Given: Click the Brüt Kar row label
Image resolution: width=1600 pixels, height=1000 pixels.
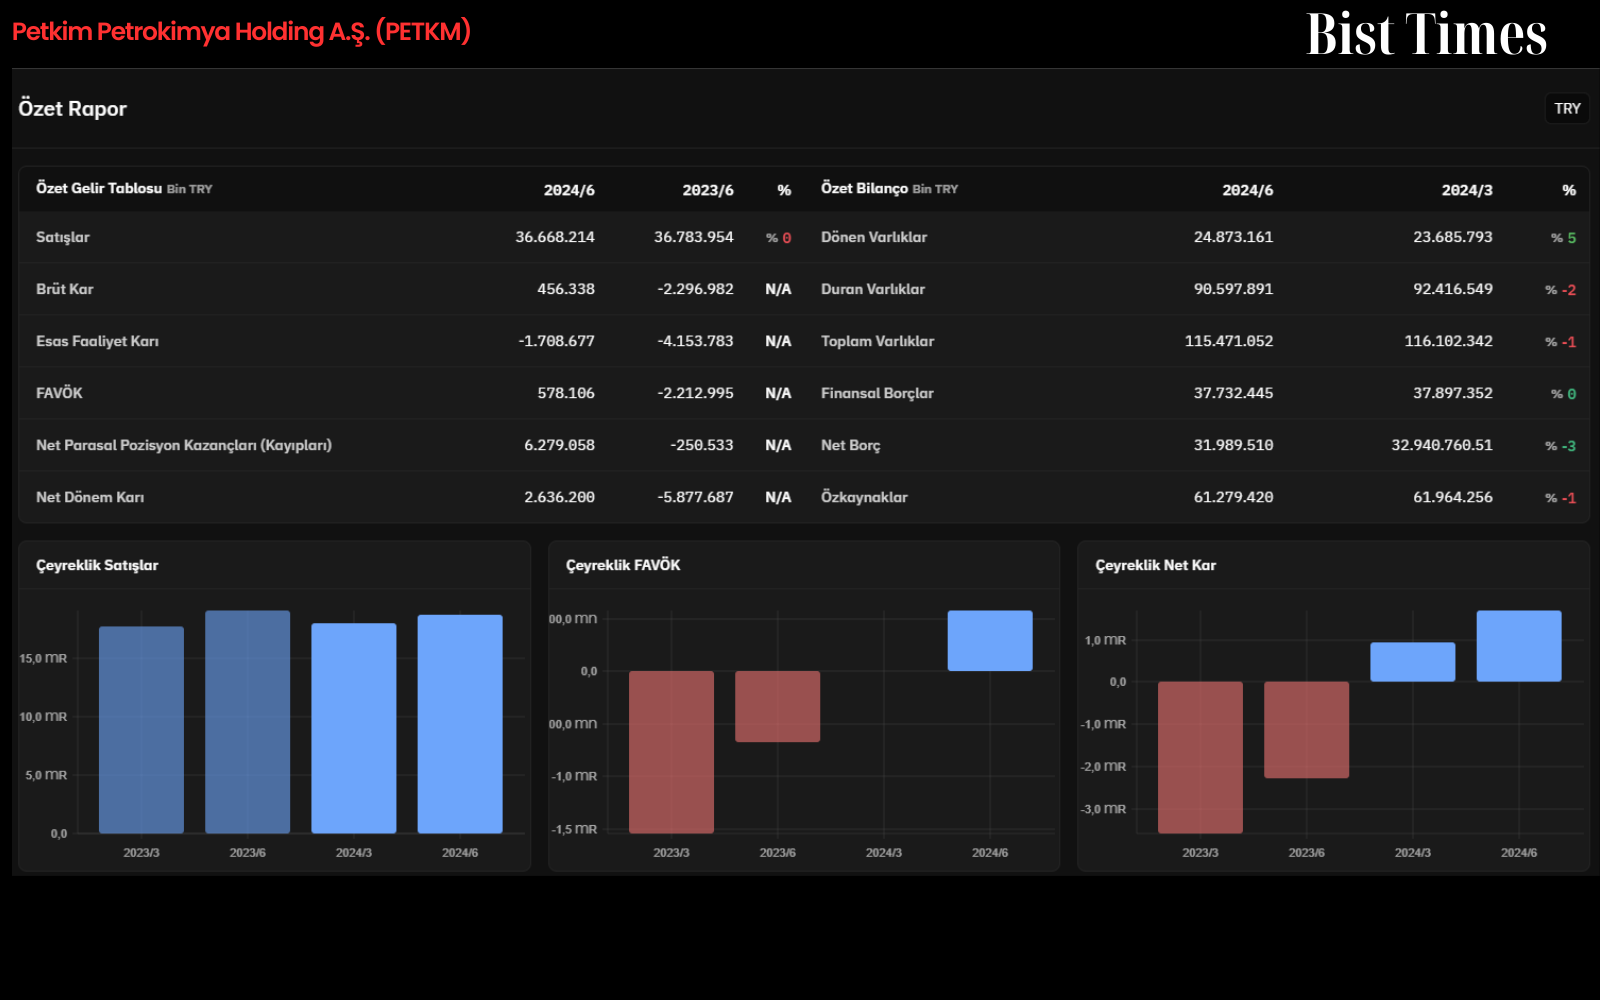Looking at the screenshot, I should (x=65, y=289).
